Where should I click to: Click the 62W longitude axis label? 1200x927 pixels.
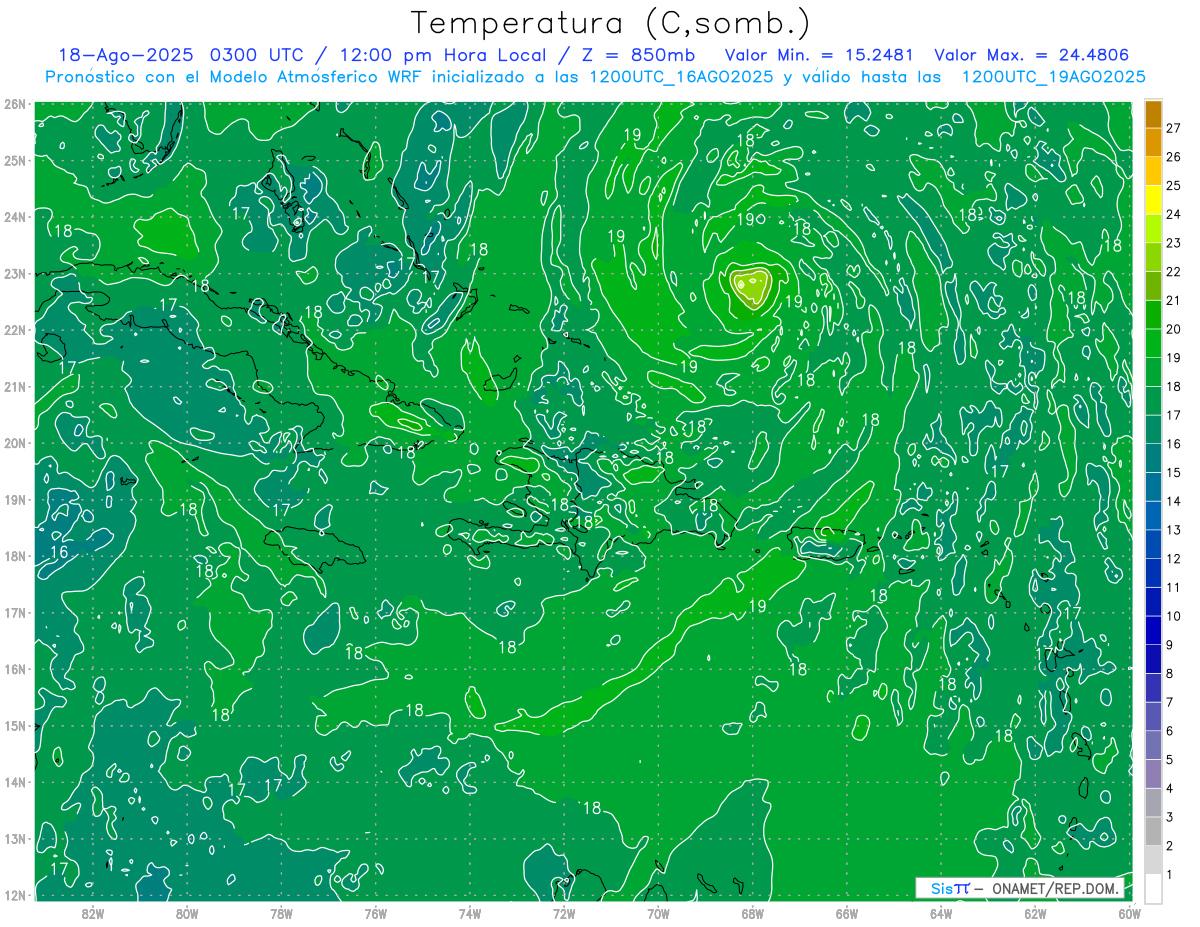1035,913
